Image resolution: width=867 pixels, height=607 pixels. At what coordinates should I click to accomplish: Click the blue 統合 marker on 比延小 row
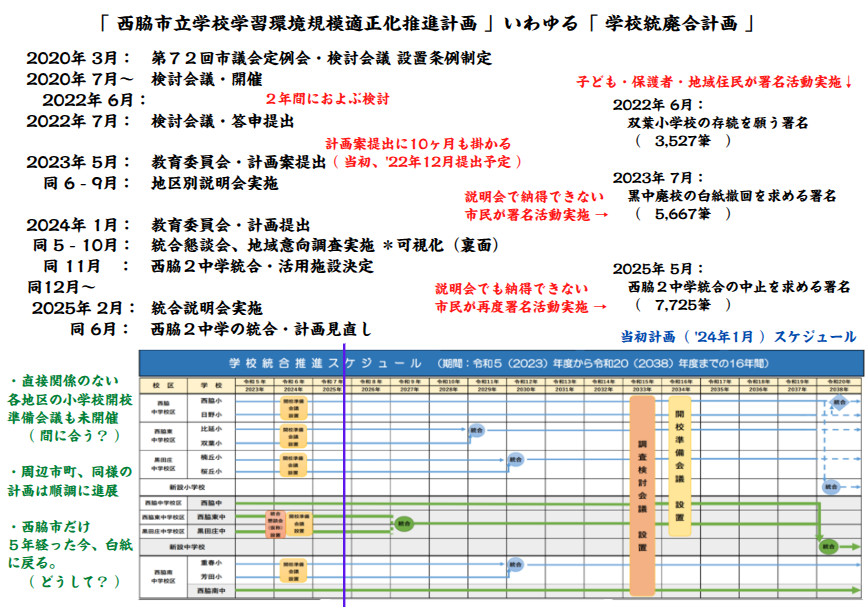477,431
